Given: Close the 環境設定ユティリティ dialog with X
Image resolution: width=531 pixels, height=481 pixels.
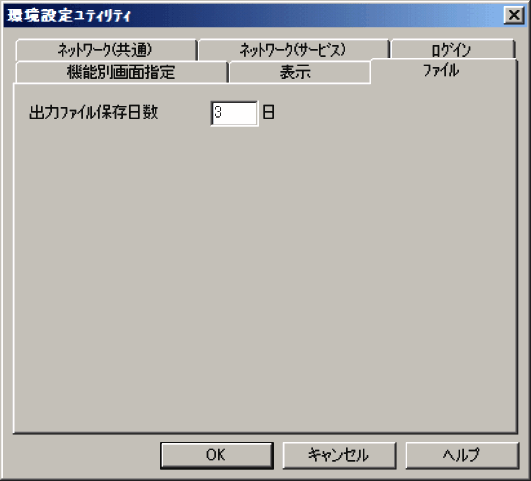Looking at the screenshot, I should point(514,15).
